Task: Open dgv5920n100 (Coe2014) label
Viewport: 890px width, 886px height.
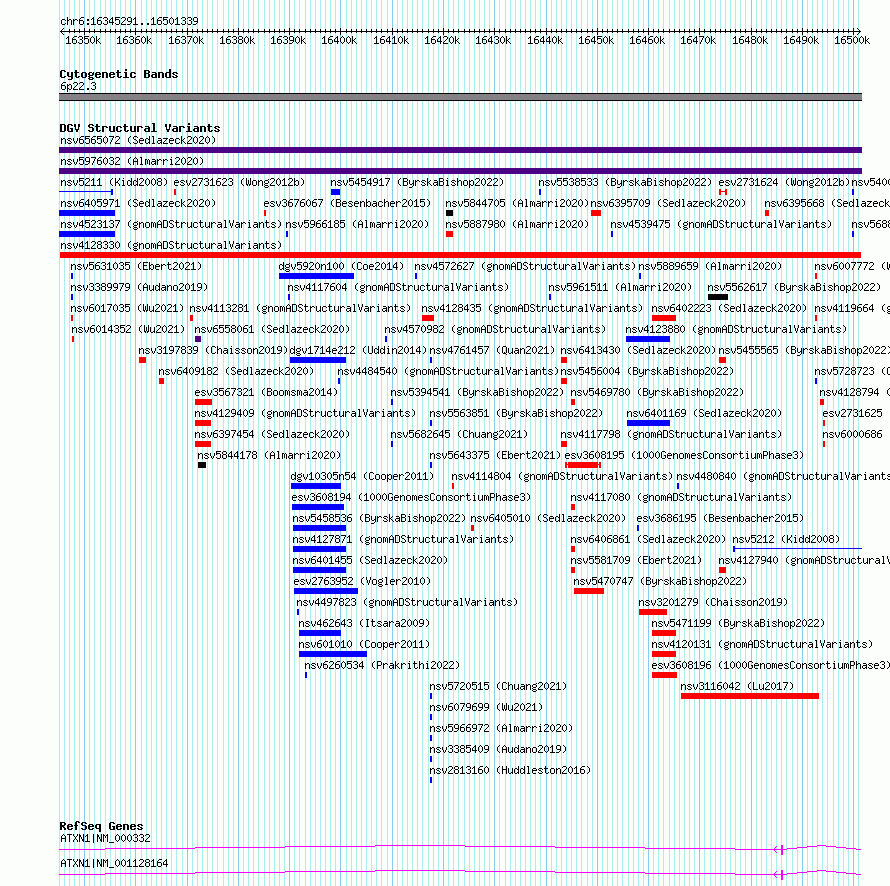Action: pyautogui.click(x=341, y=266)
